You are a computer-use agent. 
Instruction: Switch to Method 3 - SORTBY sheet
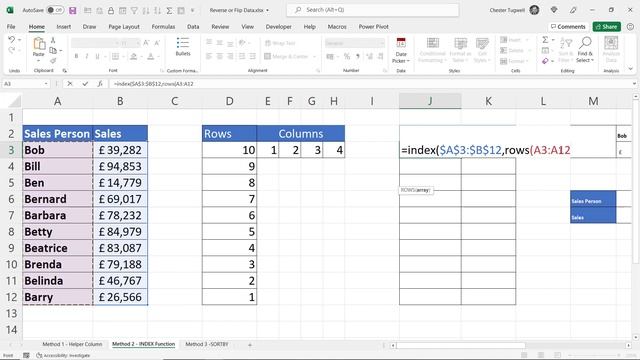207,344
